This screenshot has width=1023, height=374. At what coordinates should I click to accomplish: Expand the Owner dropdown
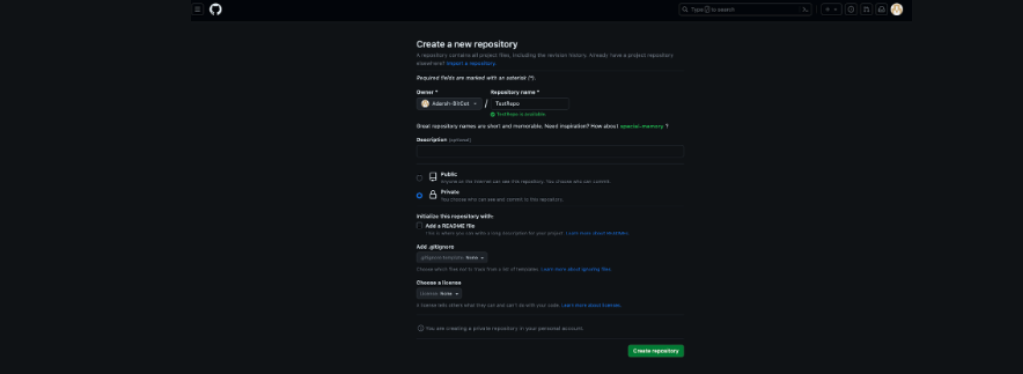tap(450, 104)
